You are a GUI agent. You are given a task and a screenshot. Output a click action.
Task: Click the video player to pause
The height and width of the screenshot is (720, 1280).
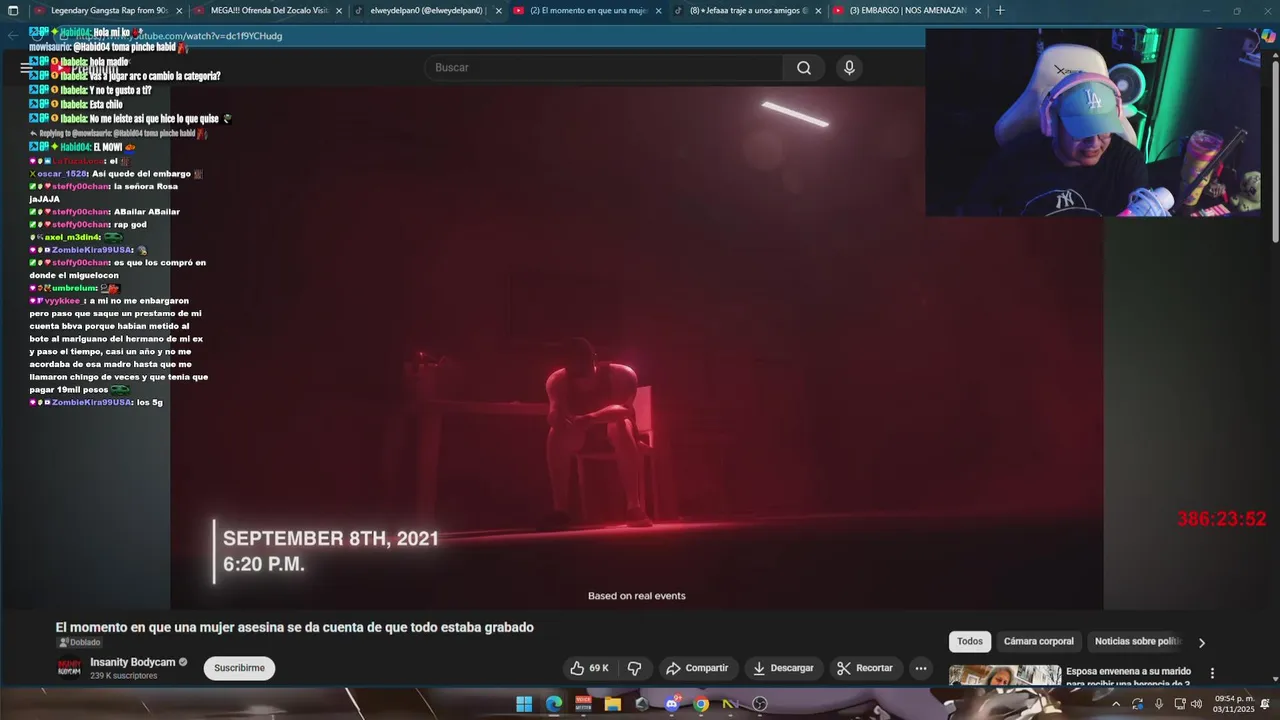point(636,347)
